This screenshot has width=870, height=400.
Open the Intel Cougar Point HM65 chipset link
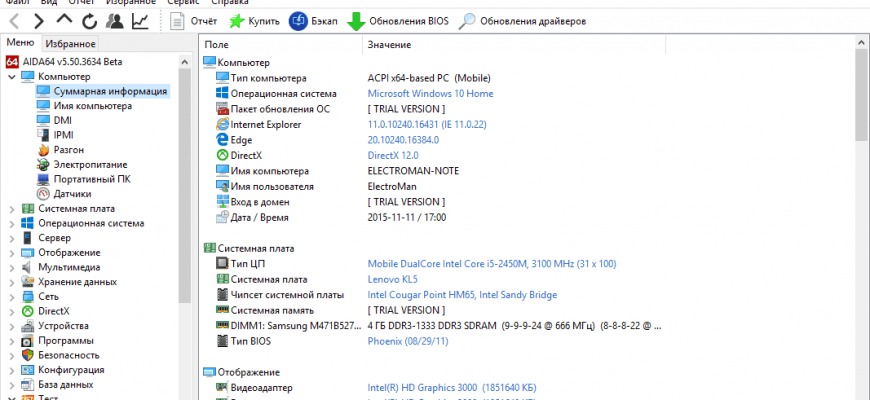(x=462, y=295)
